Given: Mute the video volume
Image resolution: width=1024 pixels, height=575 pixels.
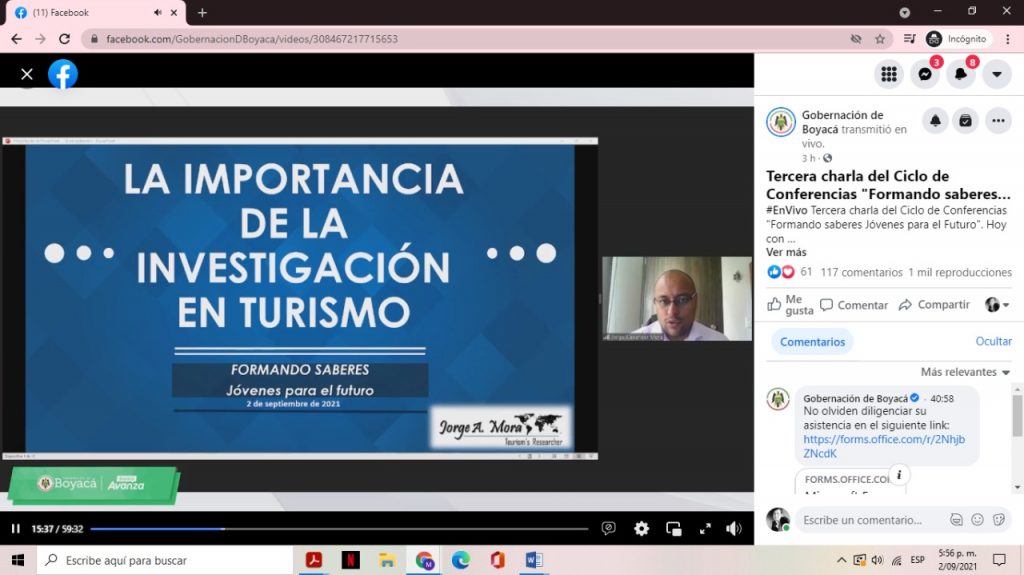Looking at the screenshot, I should (x=734, y=529).
